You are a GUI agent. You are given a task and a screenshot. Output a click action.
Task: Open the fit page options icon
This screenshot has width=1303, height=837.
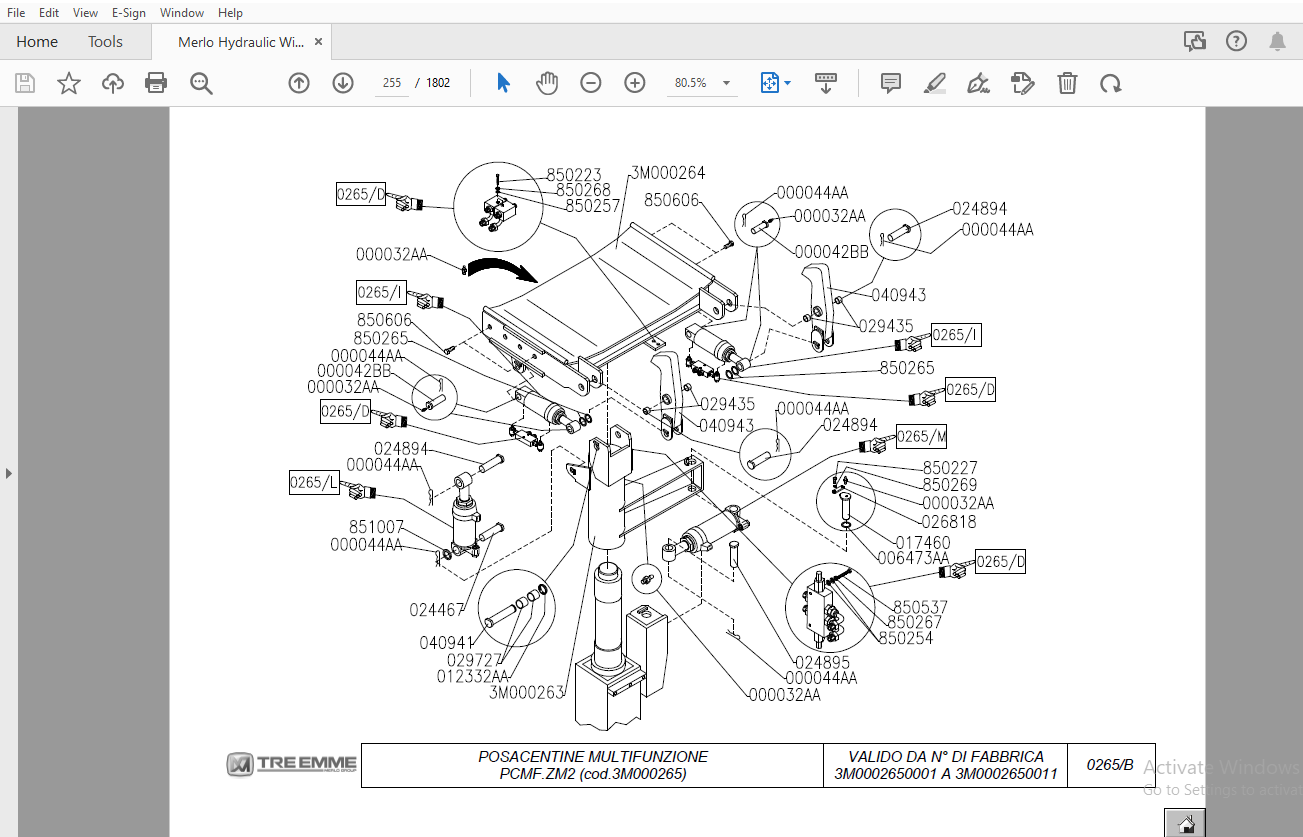pyautogui.click(x=769, y=83)
